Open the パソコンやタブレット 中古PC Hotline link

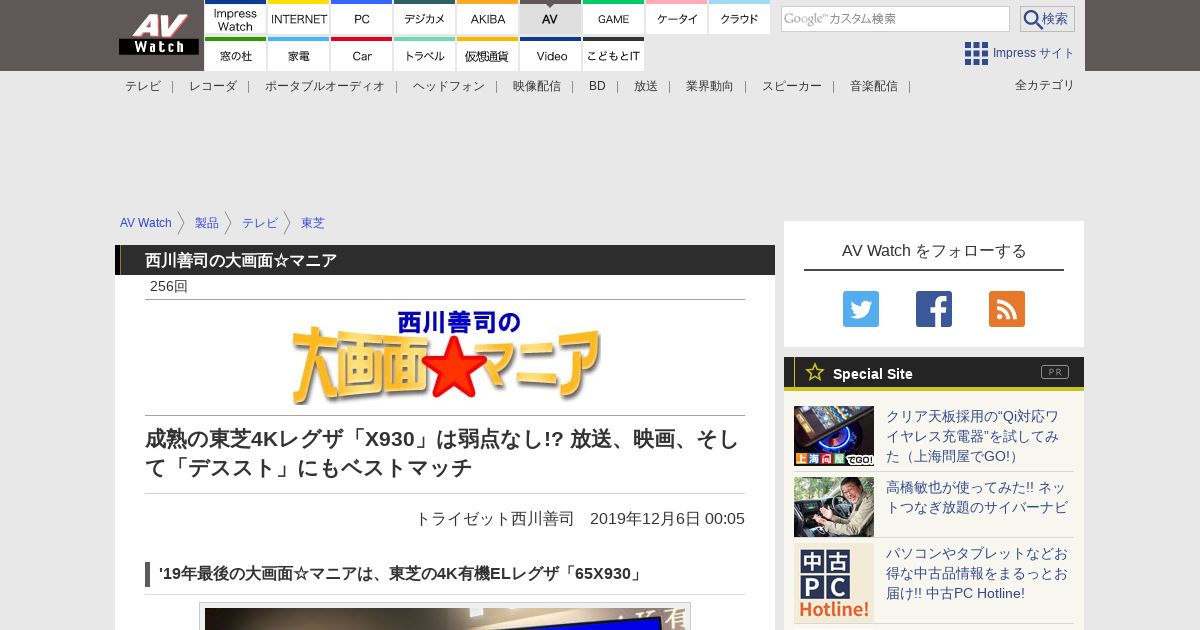click(x=977, y=573)
